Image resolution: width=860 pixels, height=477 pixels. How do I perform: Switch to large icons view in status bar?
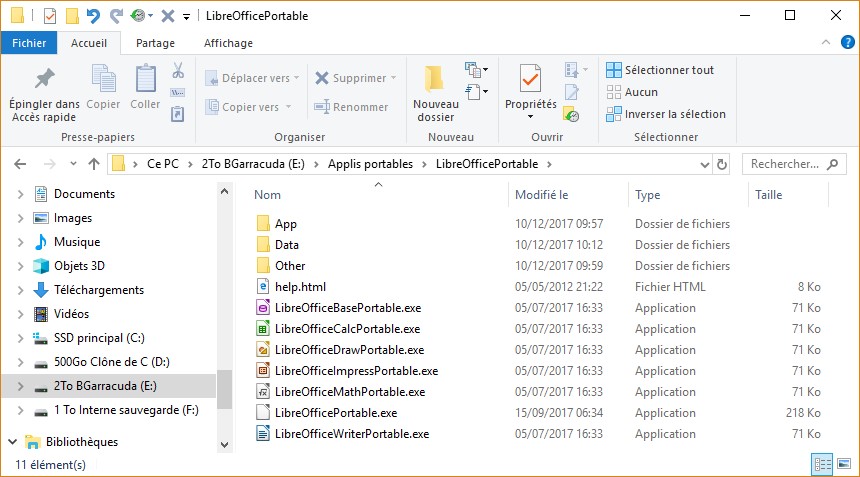[x=843, y=465]
